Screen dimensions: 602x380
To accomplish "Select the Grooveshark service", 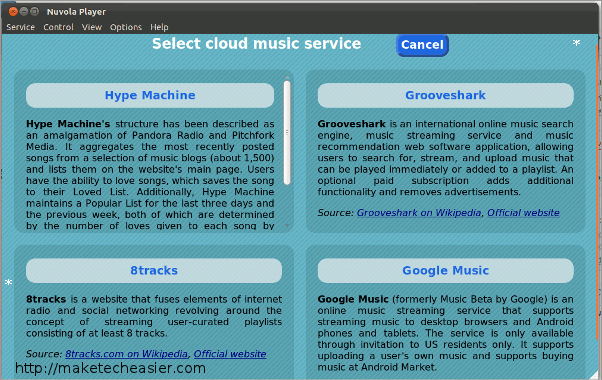I will 446,95.
